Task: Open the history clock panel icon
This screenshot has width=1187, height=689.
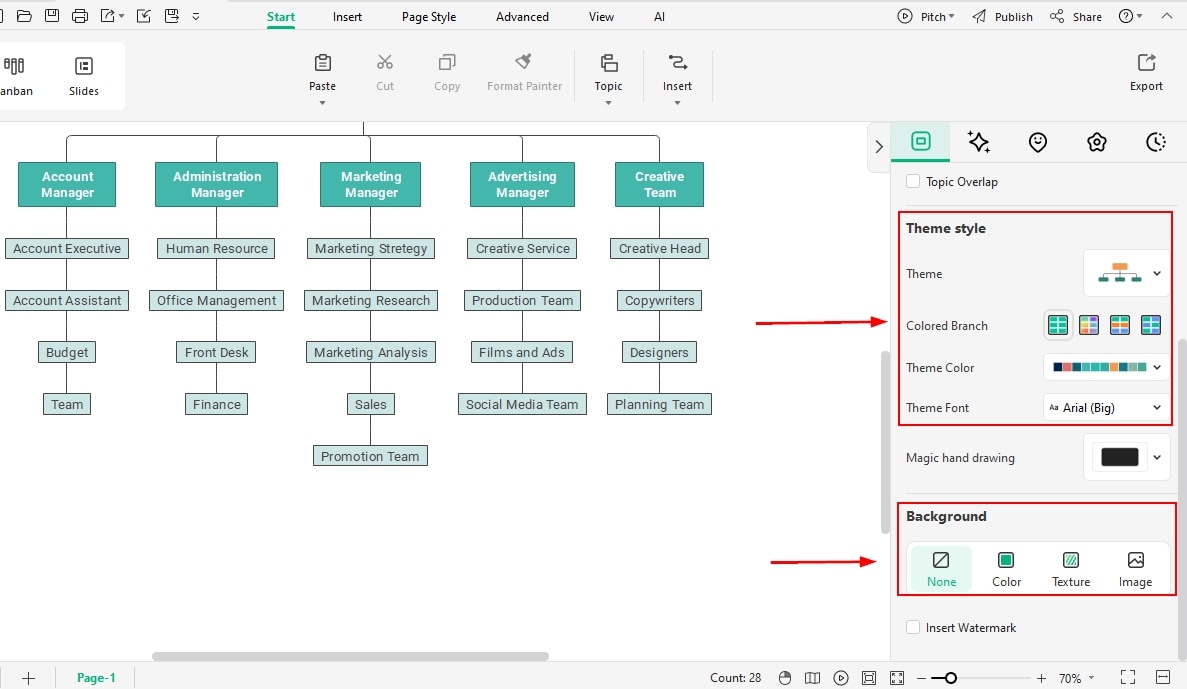Action: [x=1156, y=143]
